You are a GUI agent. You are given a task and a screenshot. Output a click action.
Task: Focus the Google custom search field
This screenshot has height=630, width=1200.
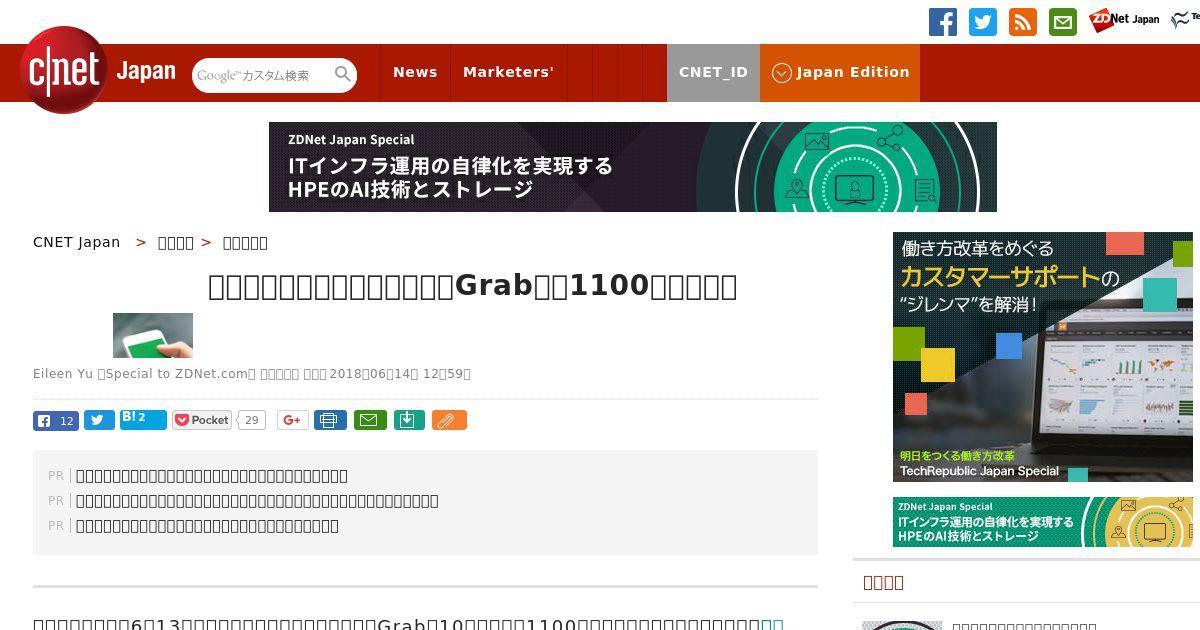262,75
